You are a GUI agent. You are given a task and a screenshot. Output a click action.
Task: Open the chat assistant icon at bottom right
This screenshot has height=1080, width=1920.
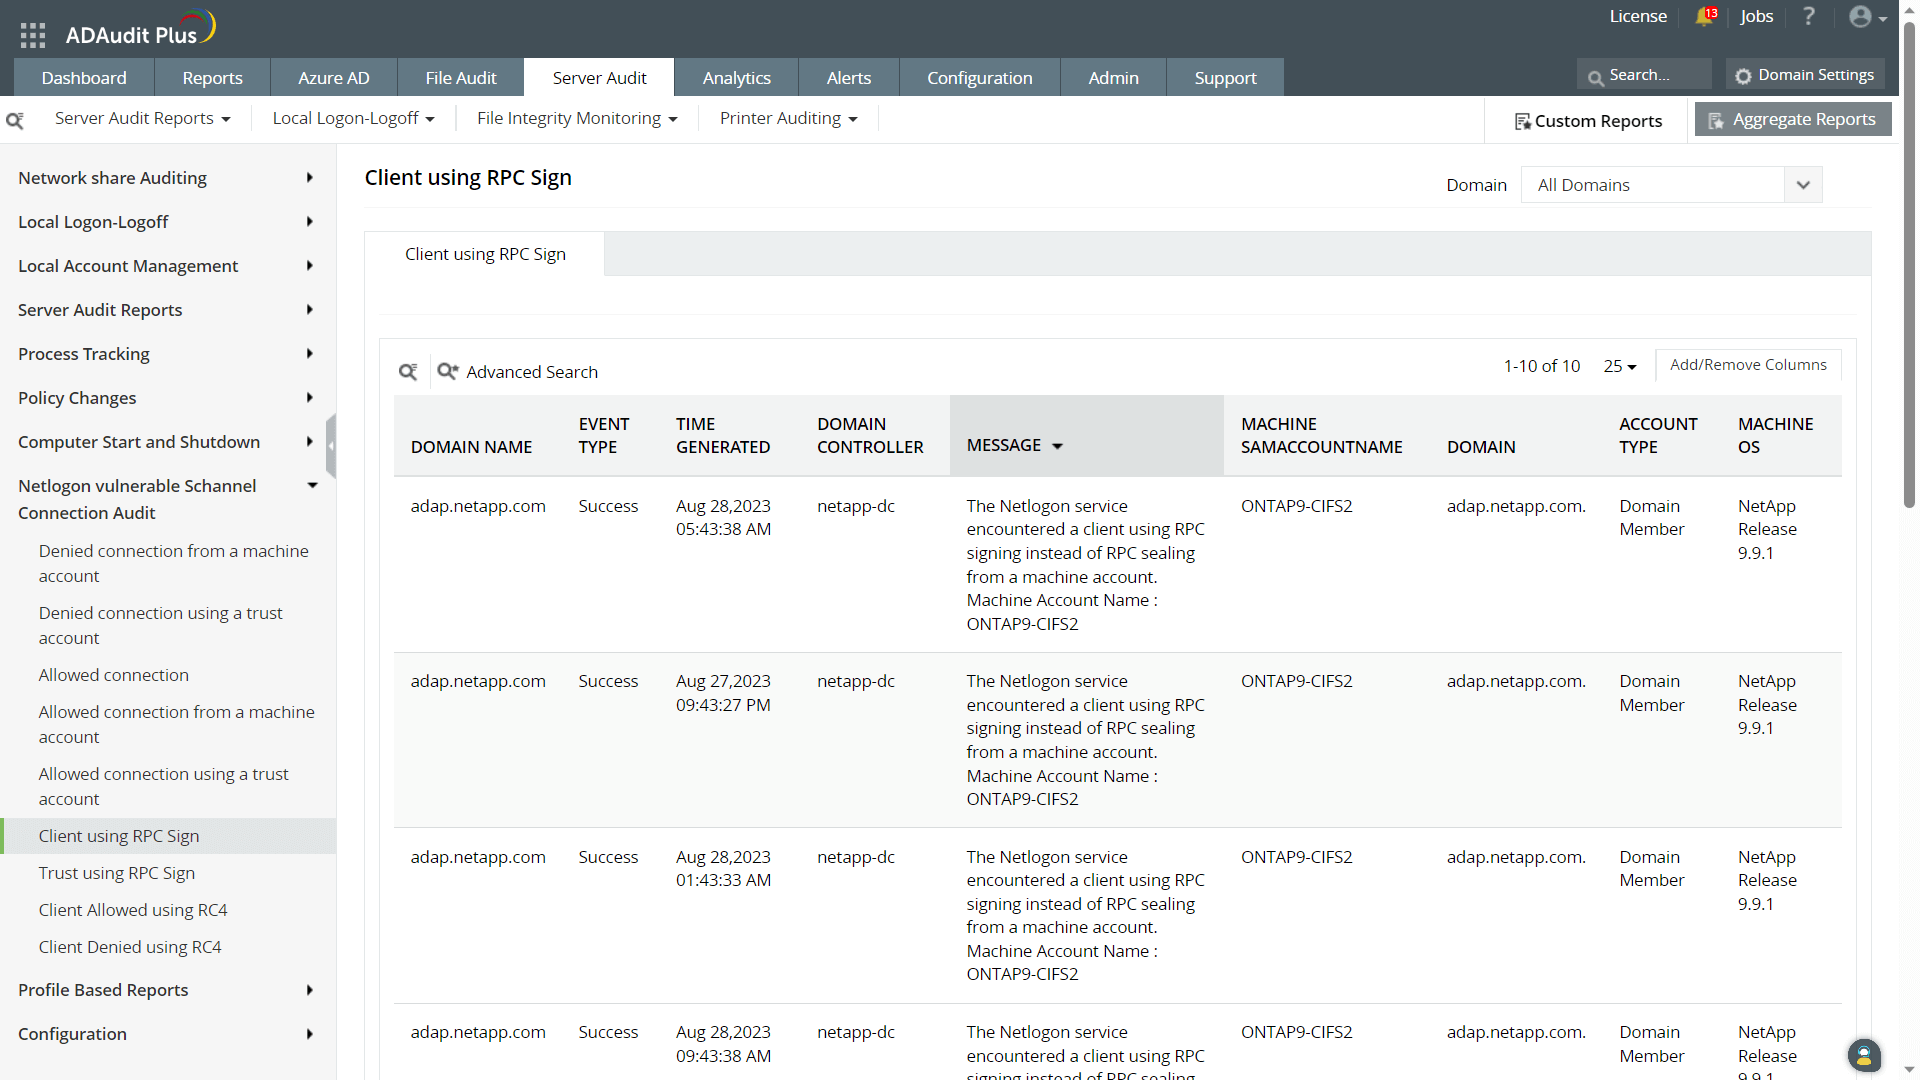1863,1055
